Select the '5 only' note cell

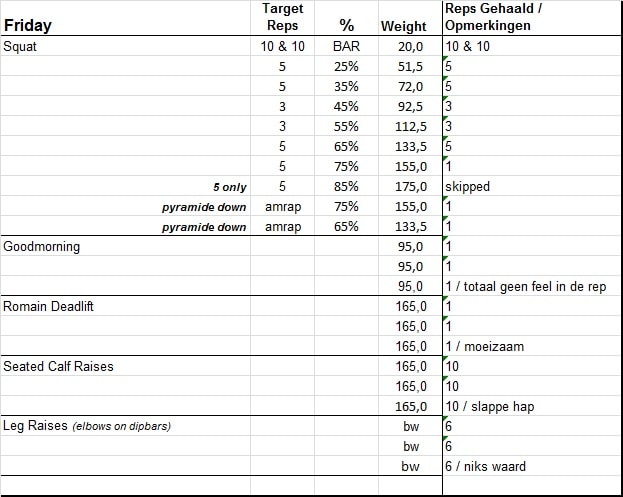[x=230, y=186]
